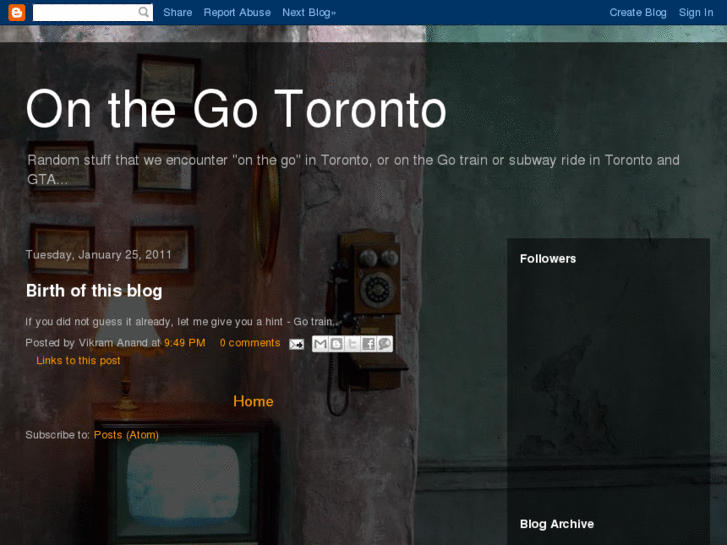
Task: Click Sign In link
Action: click(695, 13)
